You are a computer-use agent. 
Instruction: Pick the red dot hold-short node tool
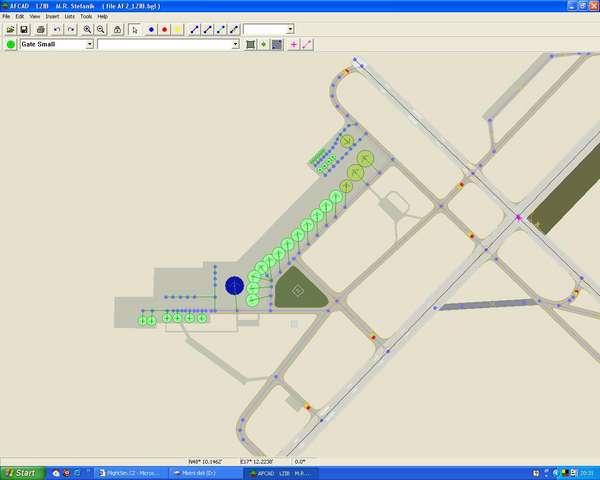pos(165,29)
